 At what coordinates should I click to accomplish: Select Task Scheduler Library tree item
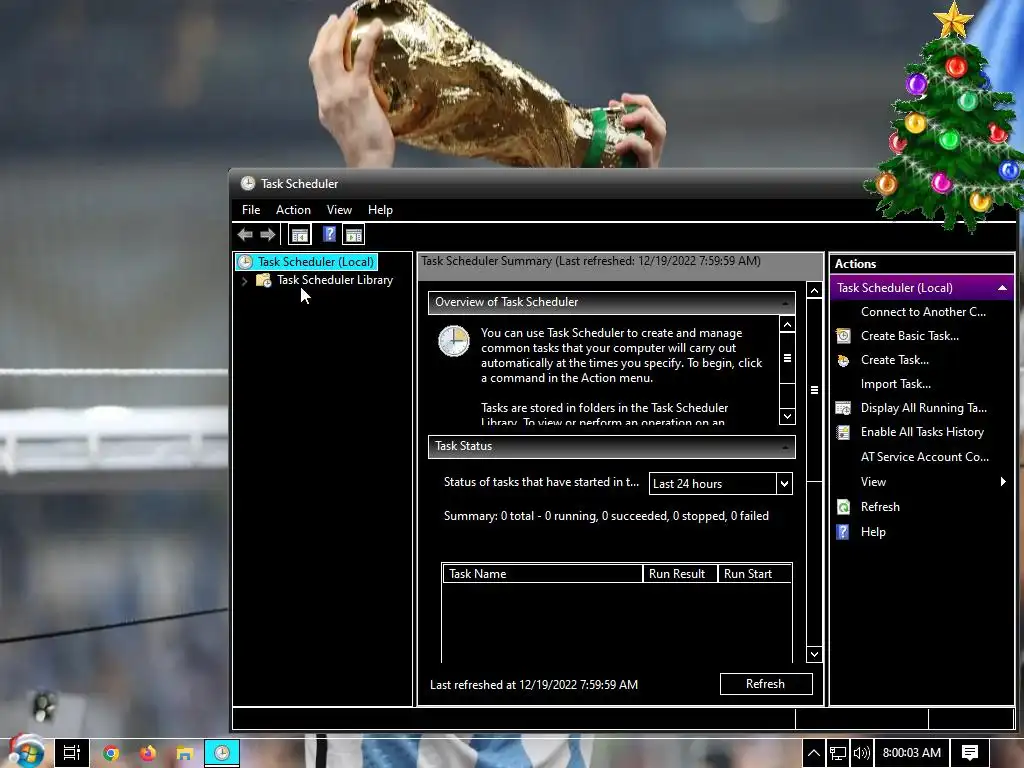point(335,280)
